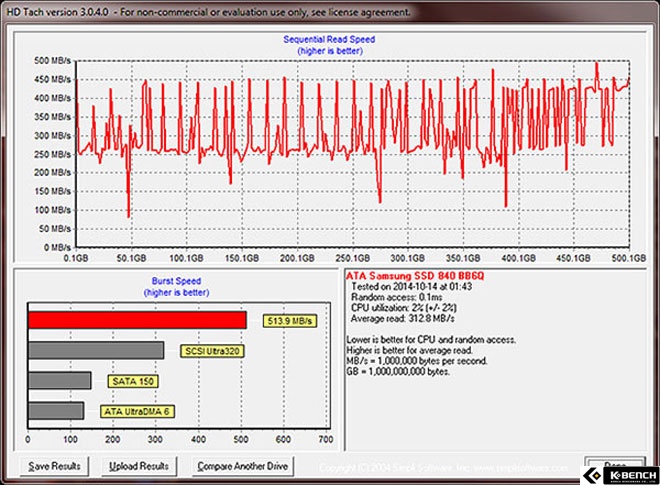Screen dimensions: 660x485
Task: Click the KBench logo watermark
Action: pyautogui.click(x=620, y=476)
